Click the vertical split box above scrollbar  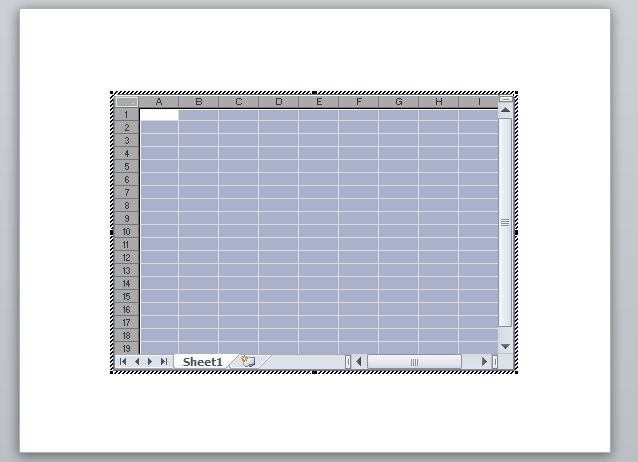505,98
